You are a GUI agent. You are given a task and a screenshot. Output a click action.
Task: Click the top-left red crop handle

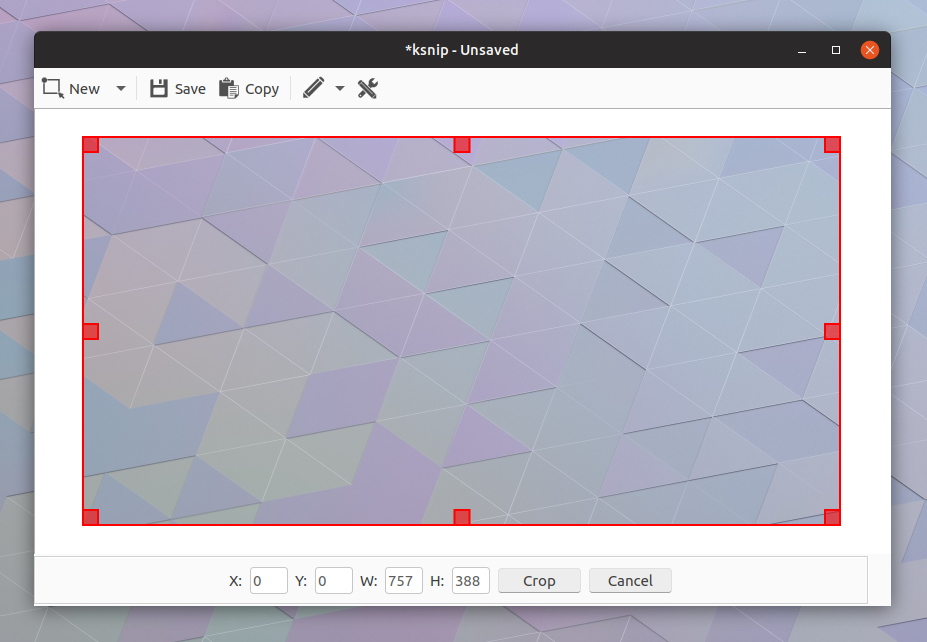tap(91, 144)
